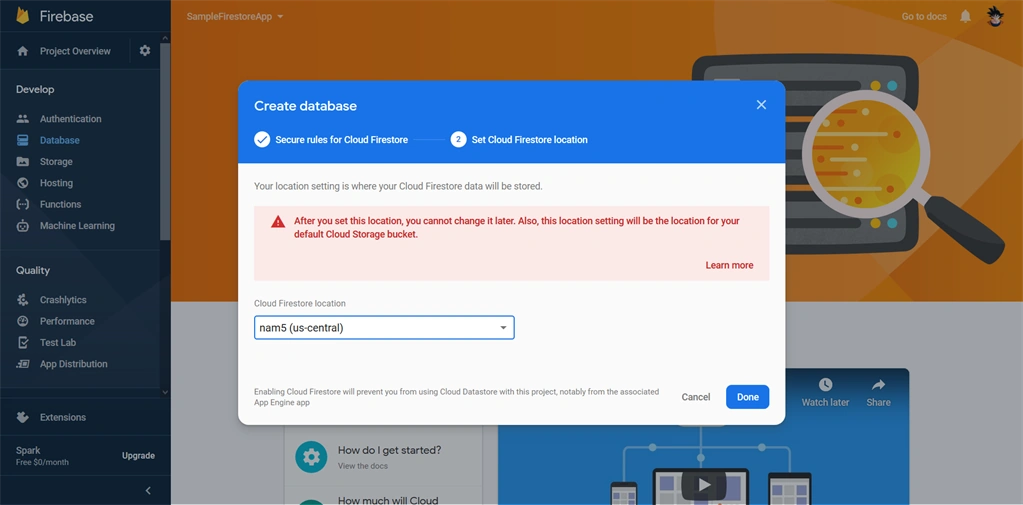
Task: Click the Storage image icon
Action: [23, 162]
